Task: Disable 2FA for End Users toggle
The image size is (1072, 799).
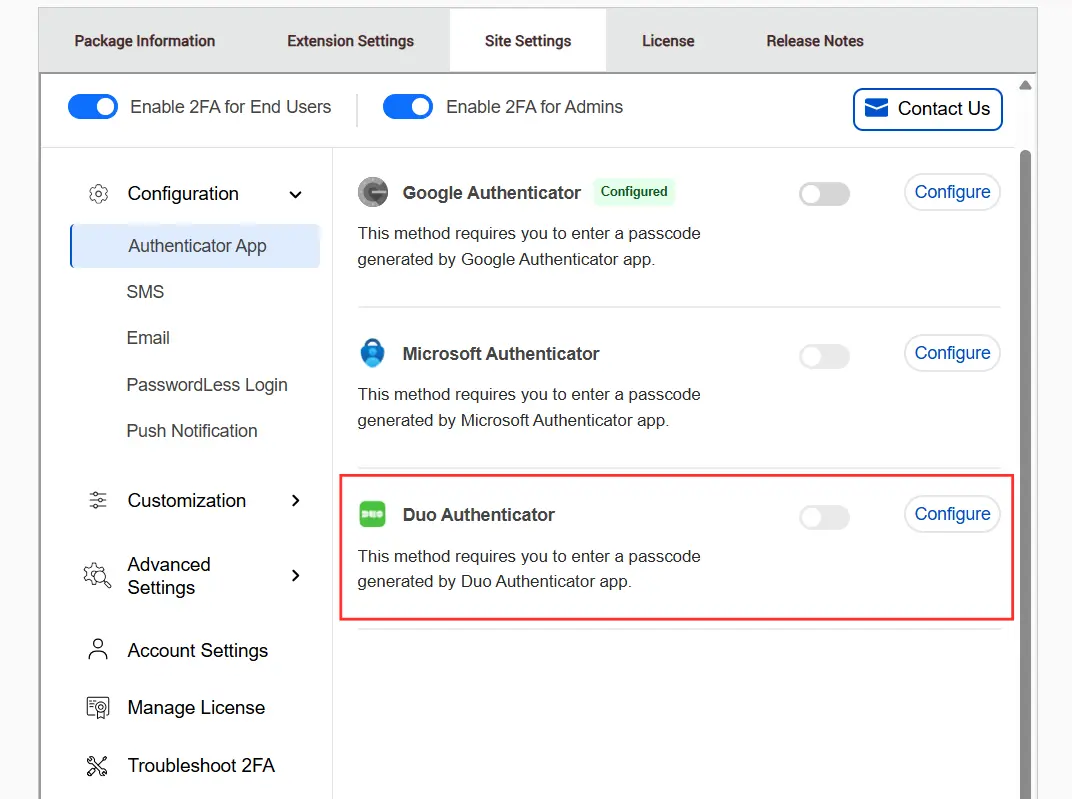Action: click(93, 107)
